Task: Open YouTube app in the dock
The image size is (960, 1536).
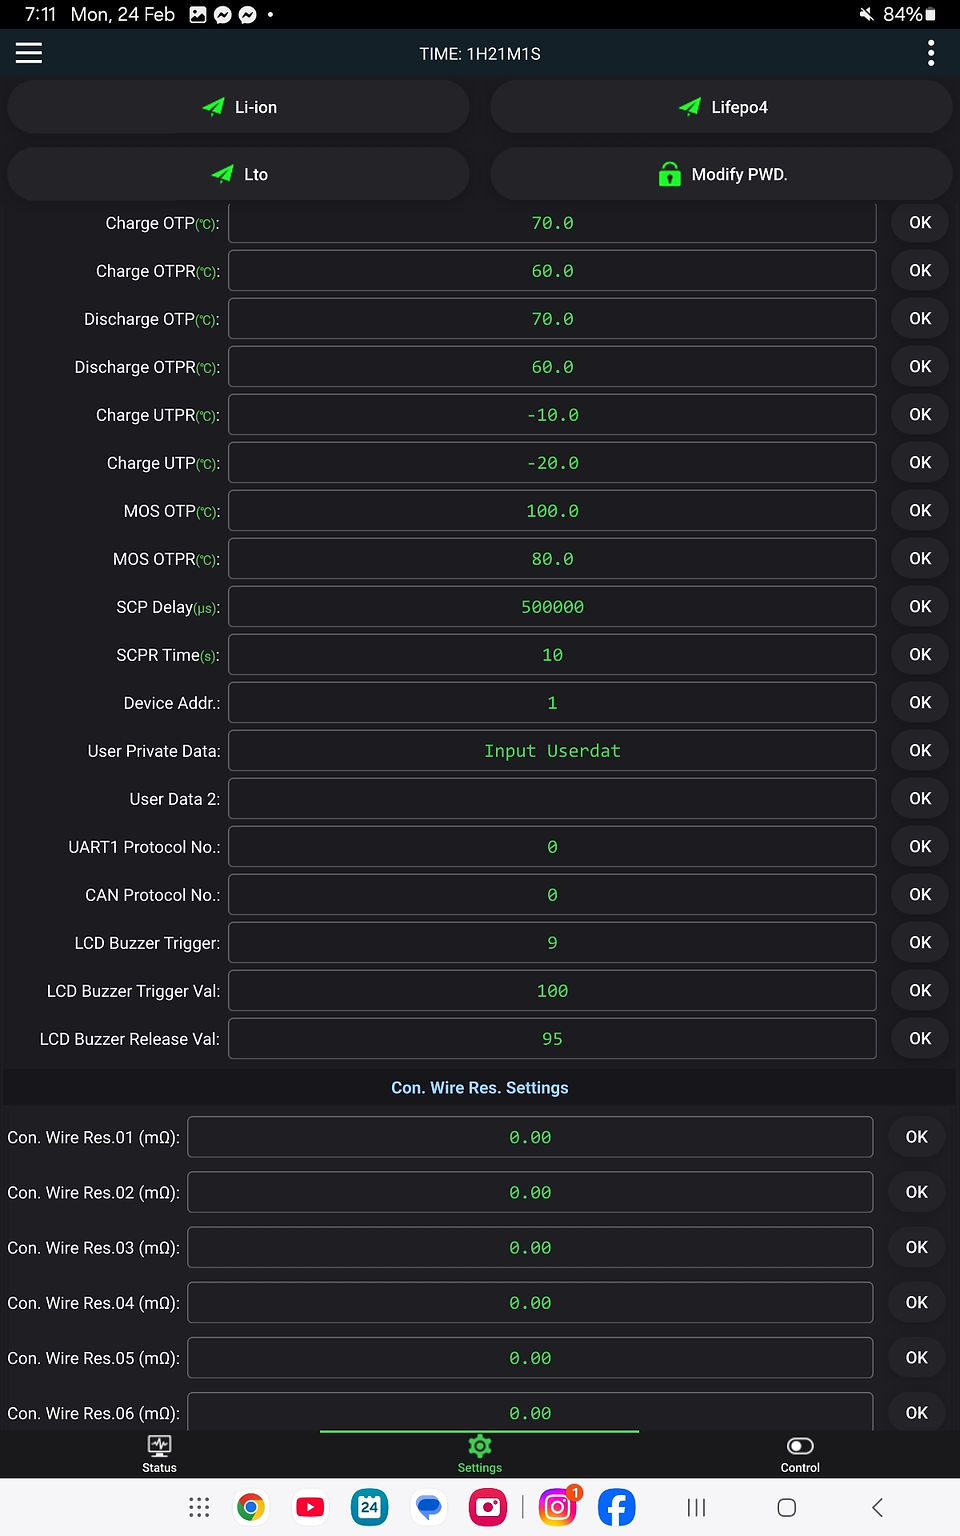Action: [310, 1507]
